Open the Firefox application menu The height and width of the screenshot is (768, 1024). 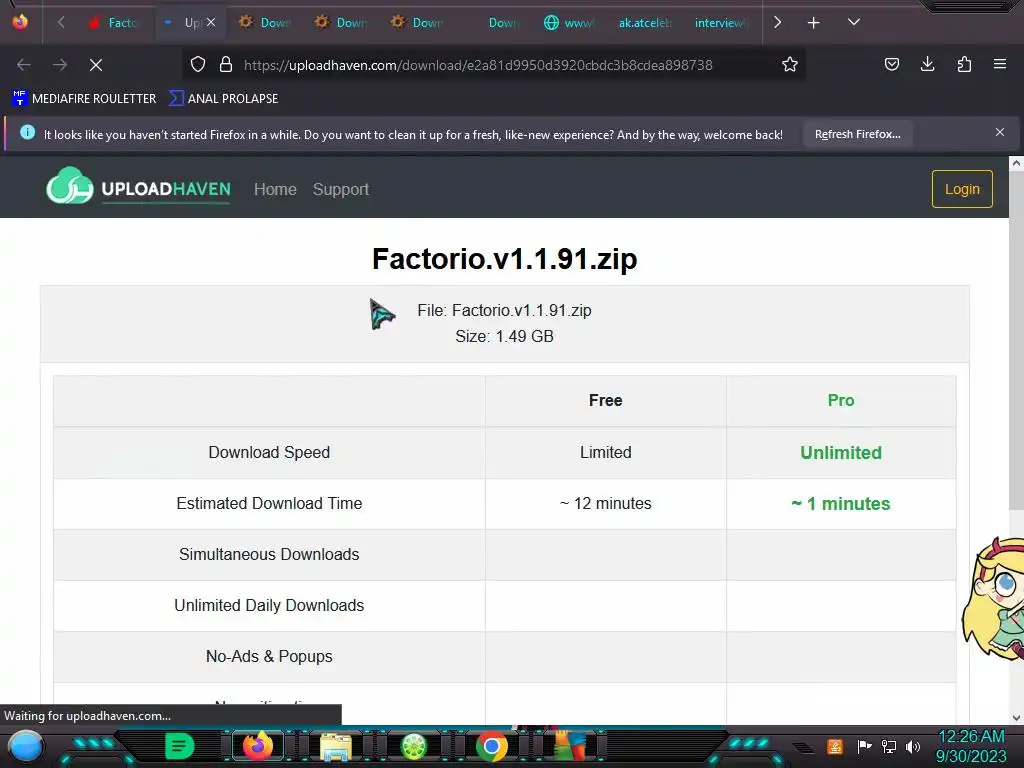pos(999,64)
